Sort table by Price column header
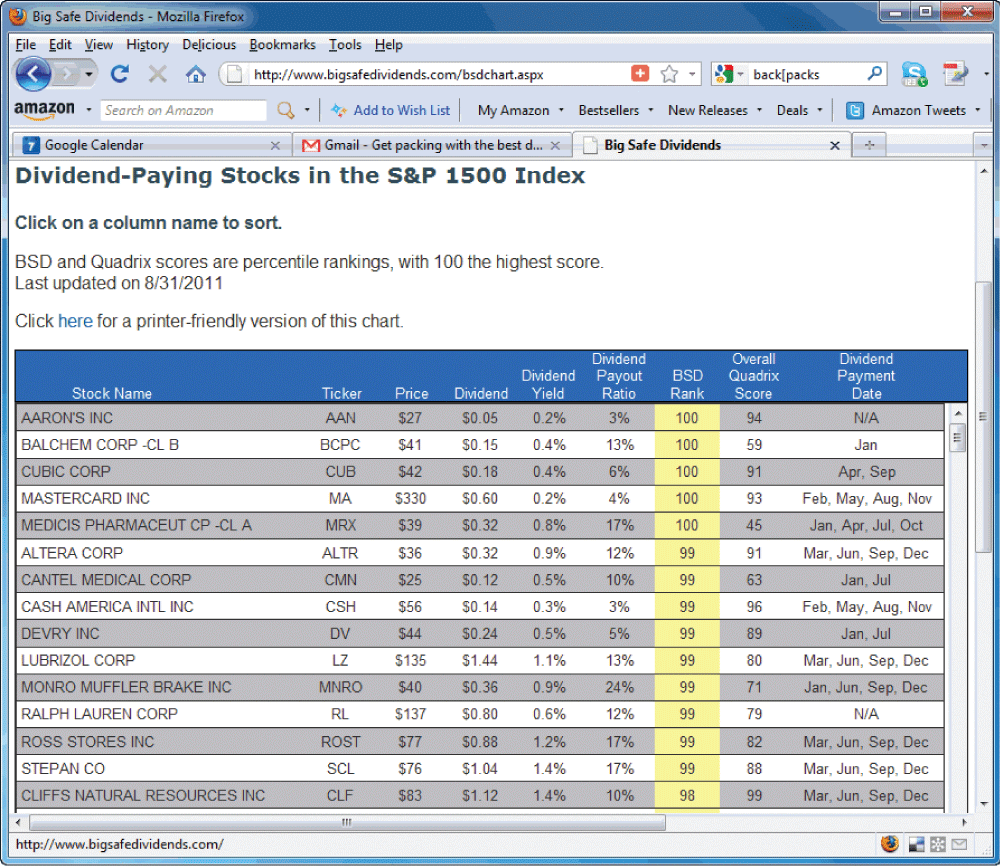 (411, 393)
